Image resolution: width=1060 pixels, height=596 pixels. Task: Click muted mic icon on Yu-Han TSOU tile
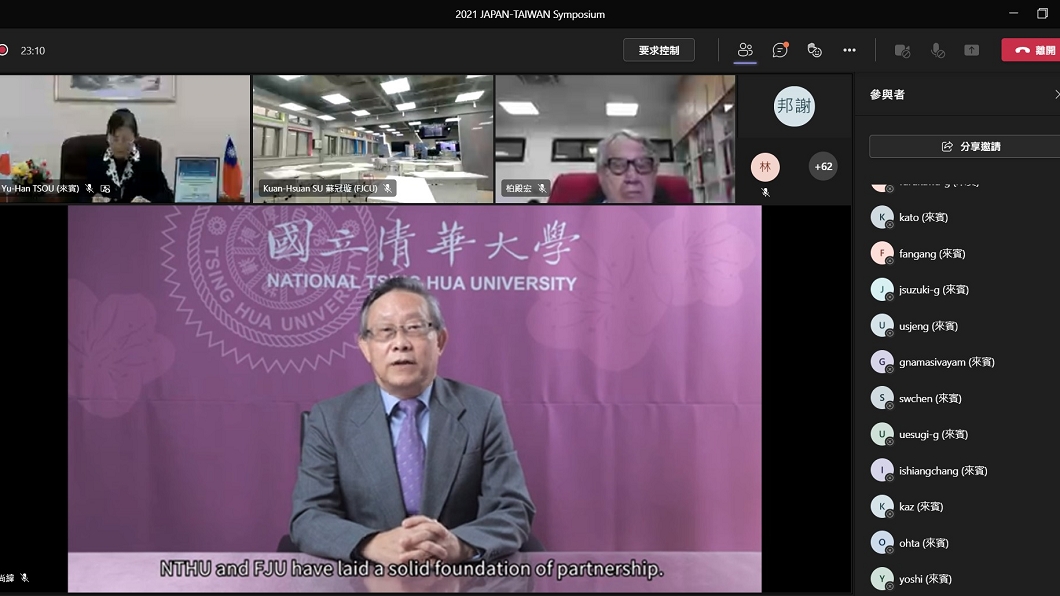tap(89, 189)
